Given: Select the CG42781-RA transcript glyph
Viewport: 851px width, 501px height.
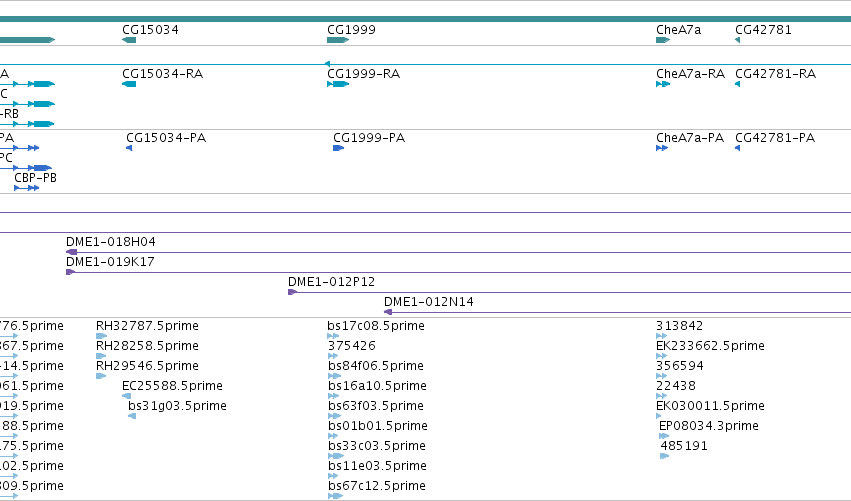Looking at the screenshot, I should (738, 84).
